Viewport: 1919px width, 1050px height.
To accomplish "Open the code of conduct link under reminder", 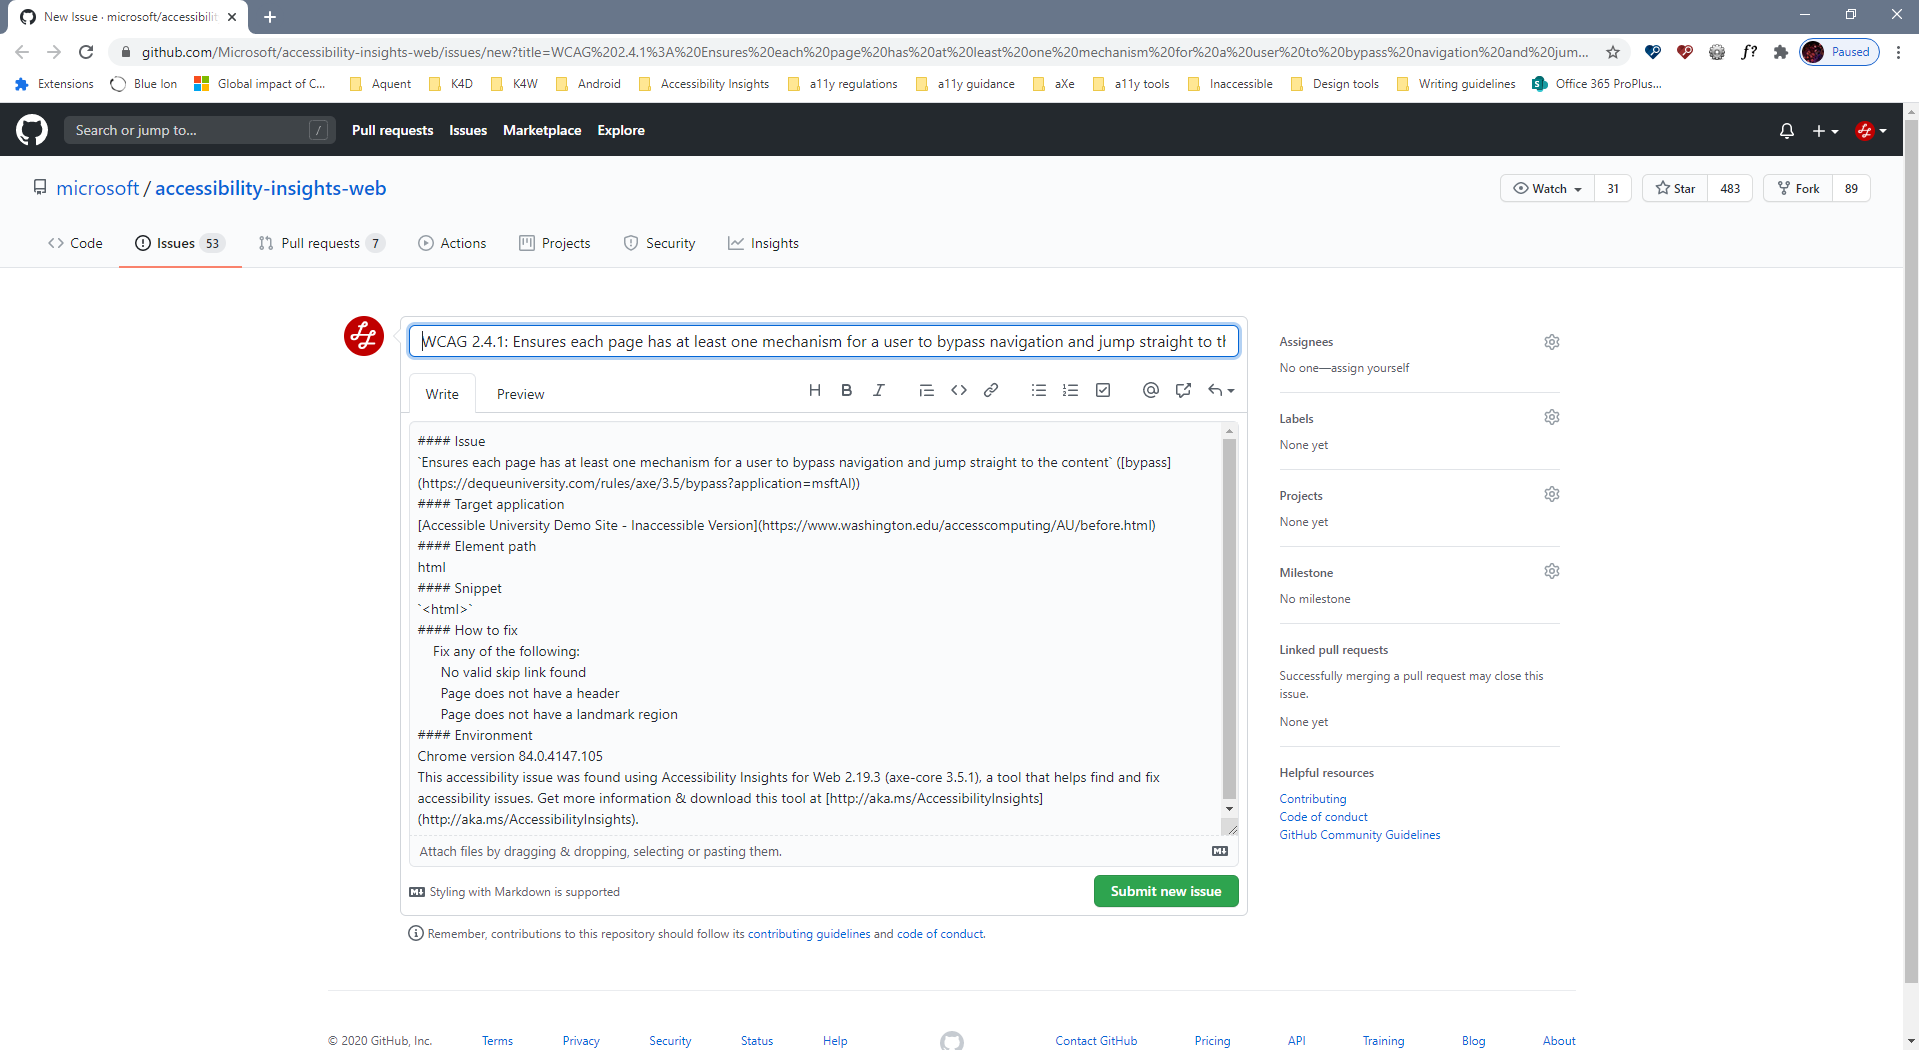I will pos(940,934).
